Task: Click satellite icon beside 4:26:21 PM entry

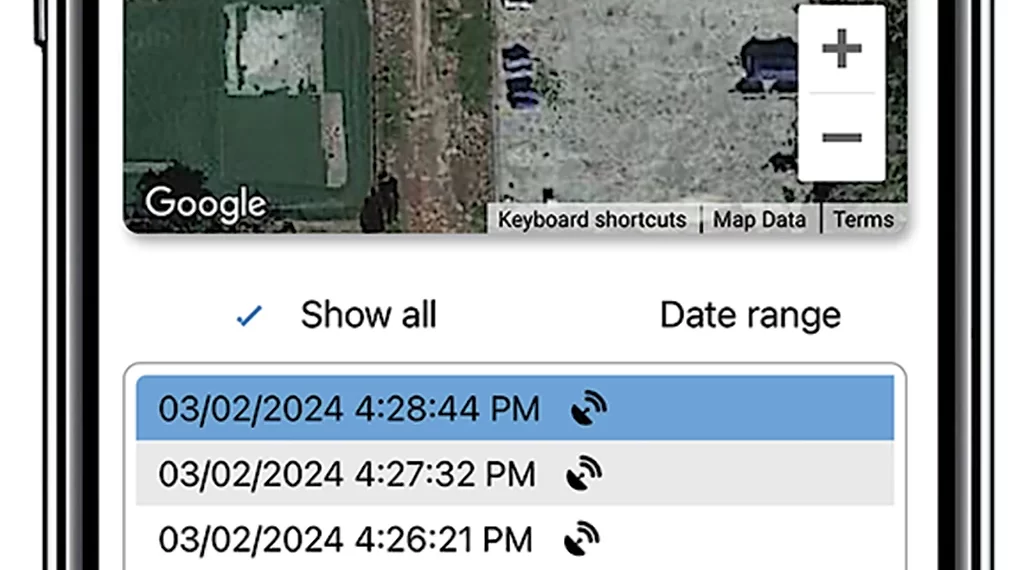Action: pyautogui.click(x=581, y=539)
